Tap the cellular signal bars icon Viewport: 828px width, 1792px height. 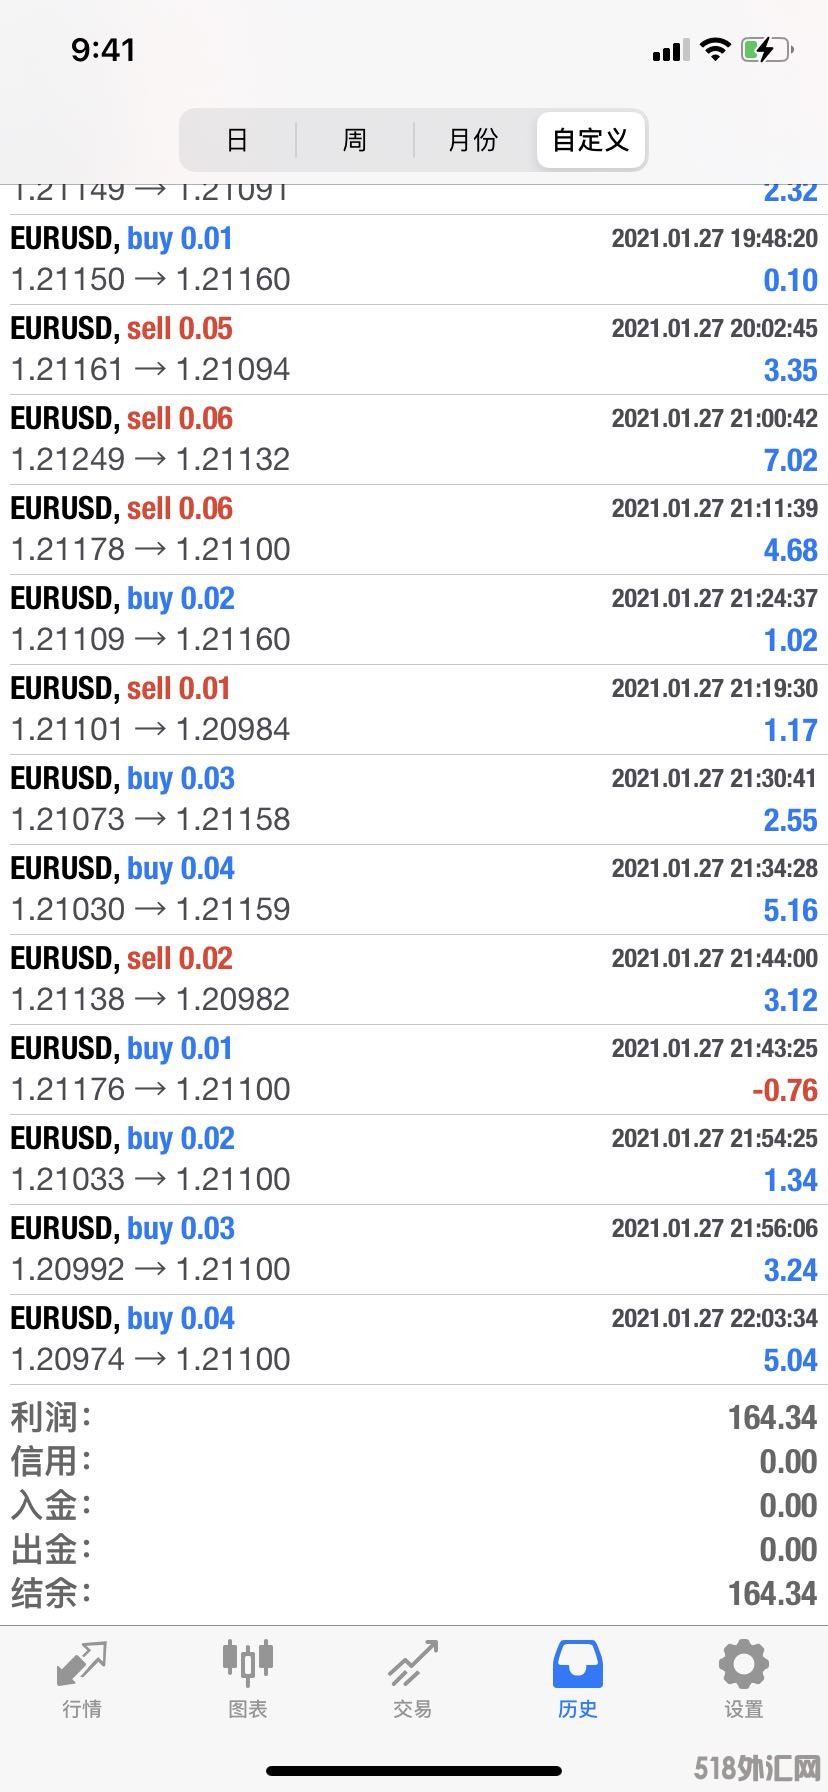click(671, 51)
